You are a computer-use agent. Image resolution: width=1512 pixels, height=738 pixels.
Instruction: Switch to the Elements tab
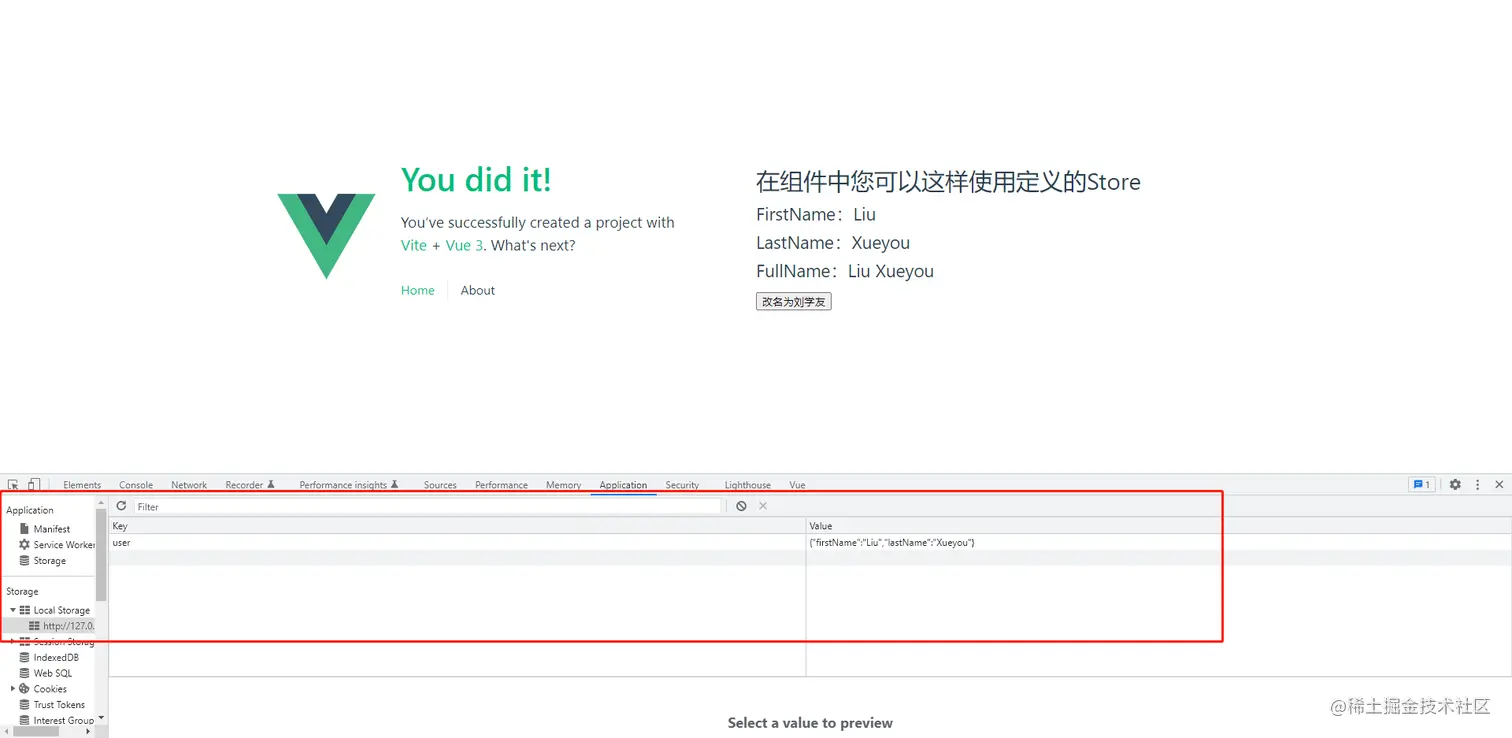click(x=82, y=485)
